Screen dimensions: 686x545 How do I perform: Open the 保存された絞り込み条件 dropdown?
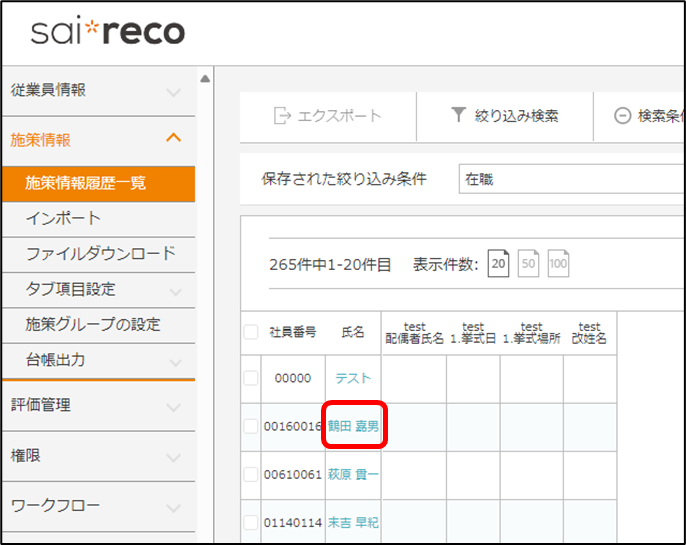pyautogui.click(x=570, y=180)
